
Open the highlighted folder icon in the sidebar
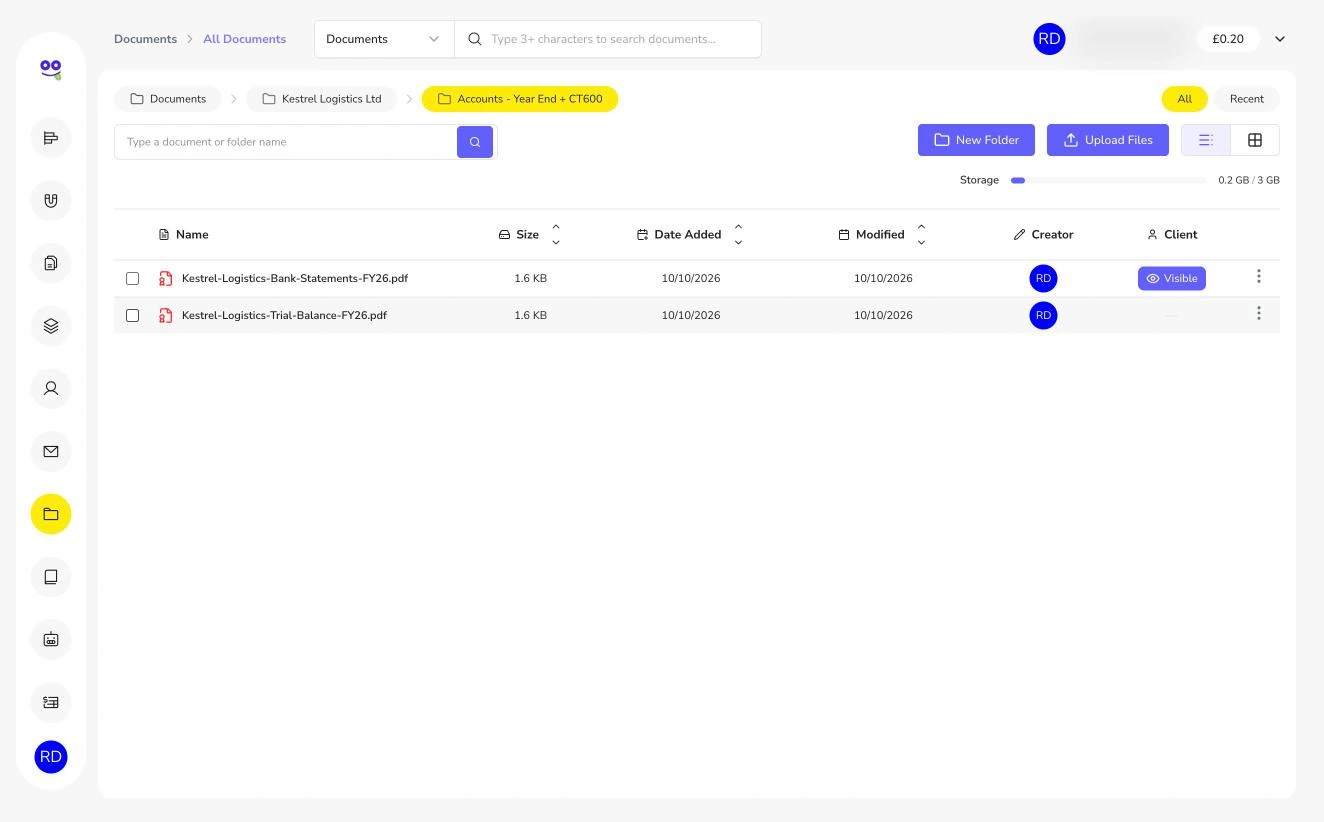(x=51, y=514)
